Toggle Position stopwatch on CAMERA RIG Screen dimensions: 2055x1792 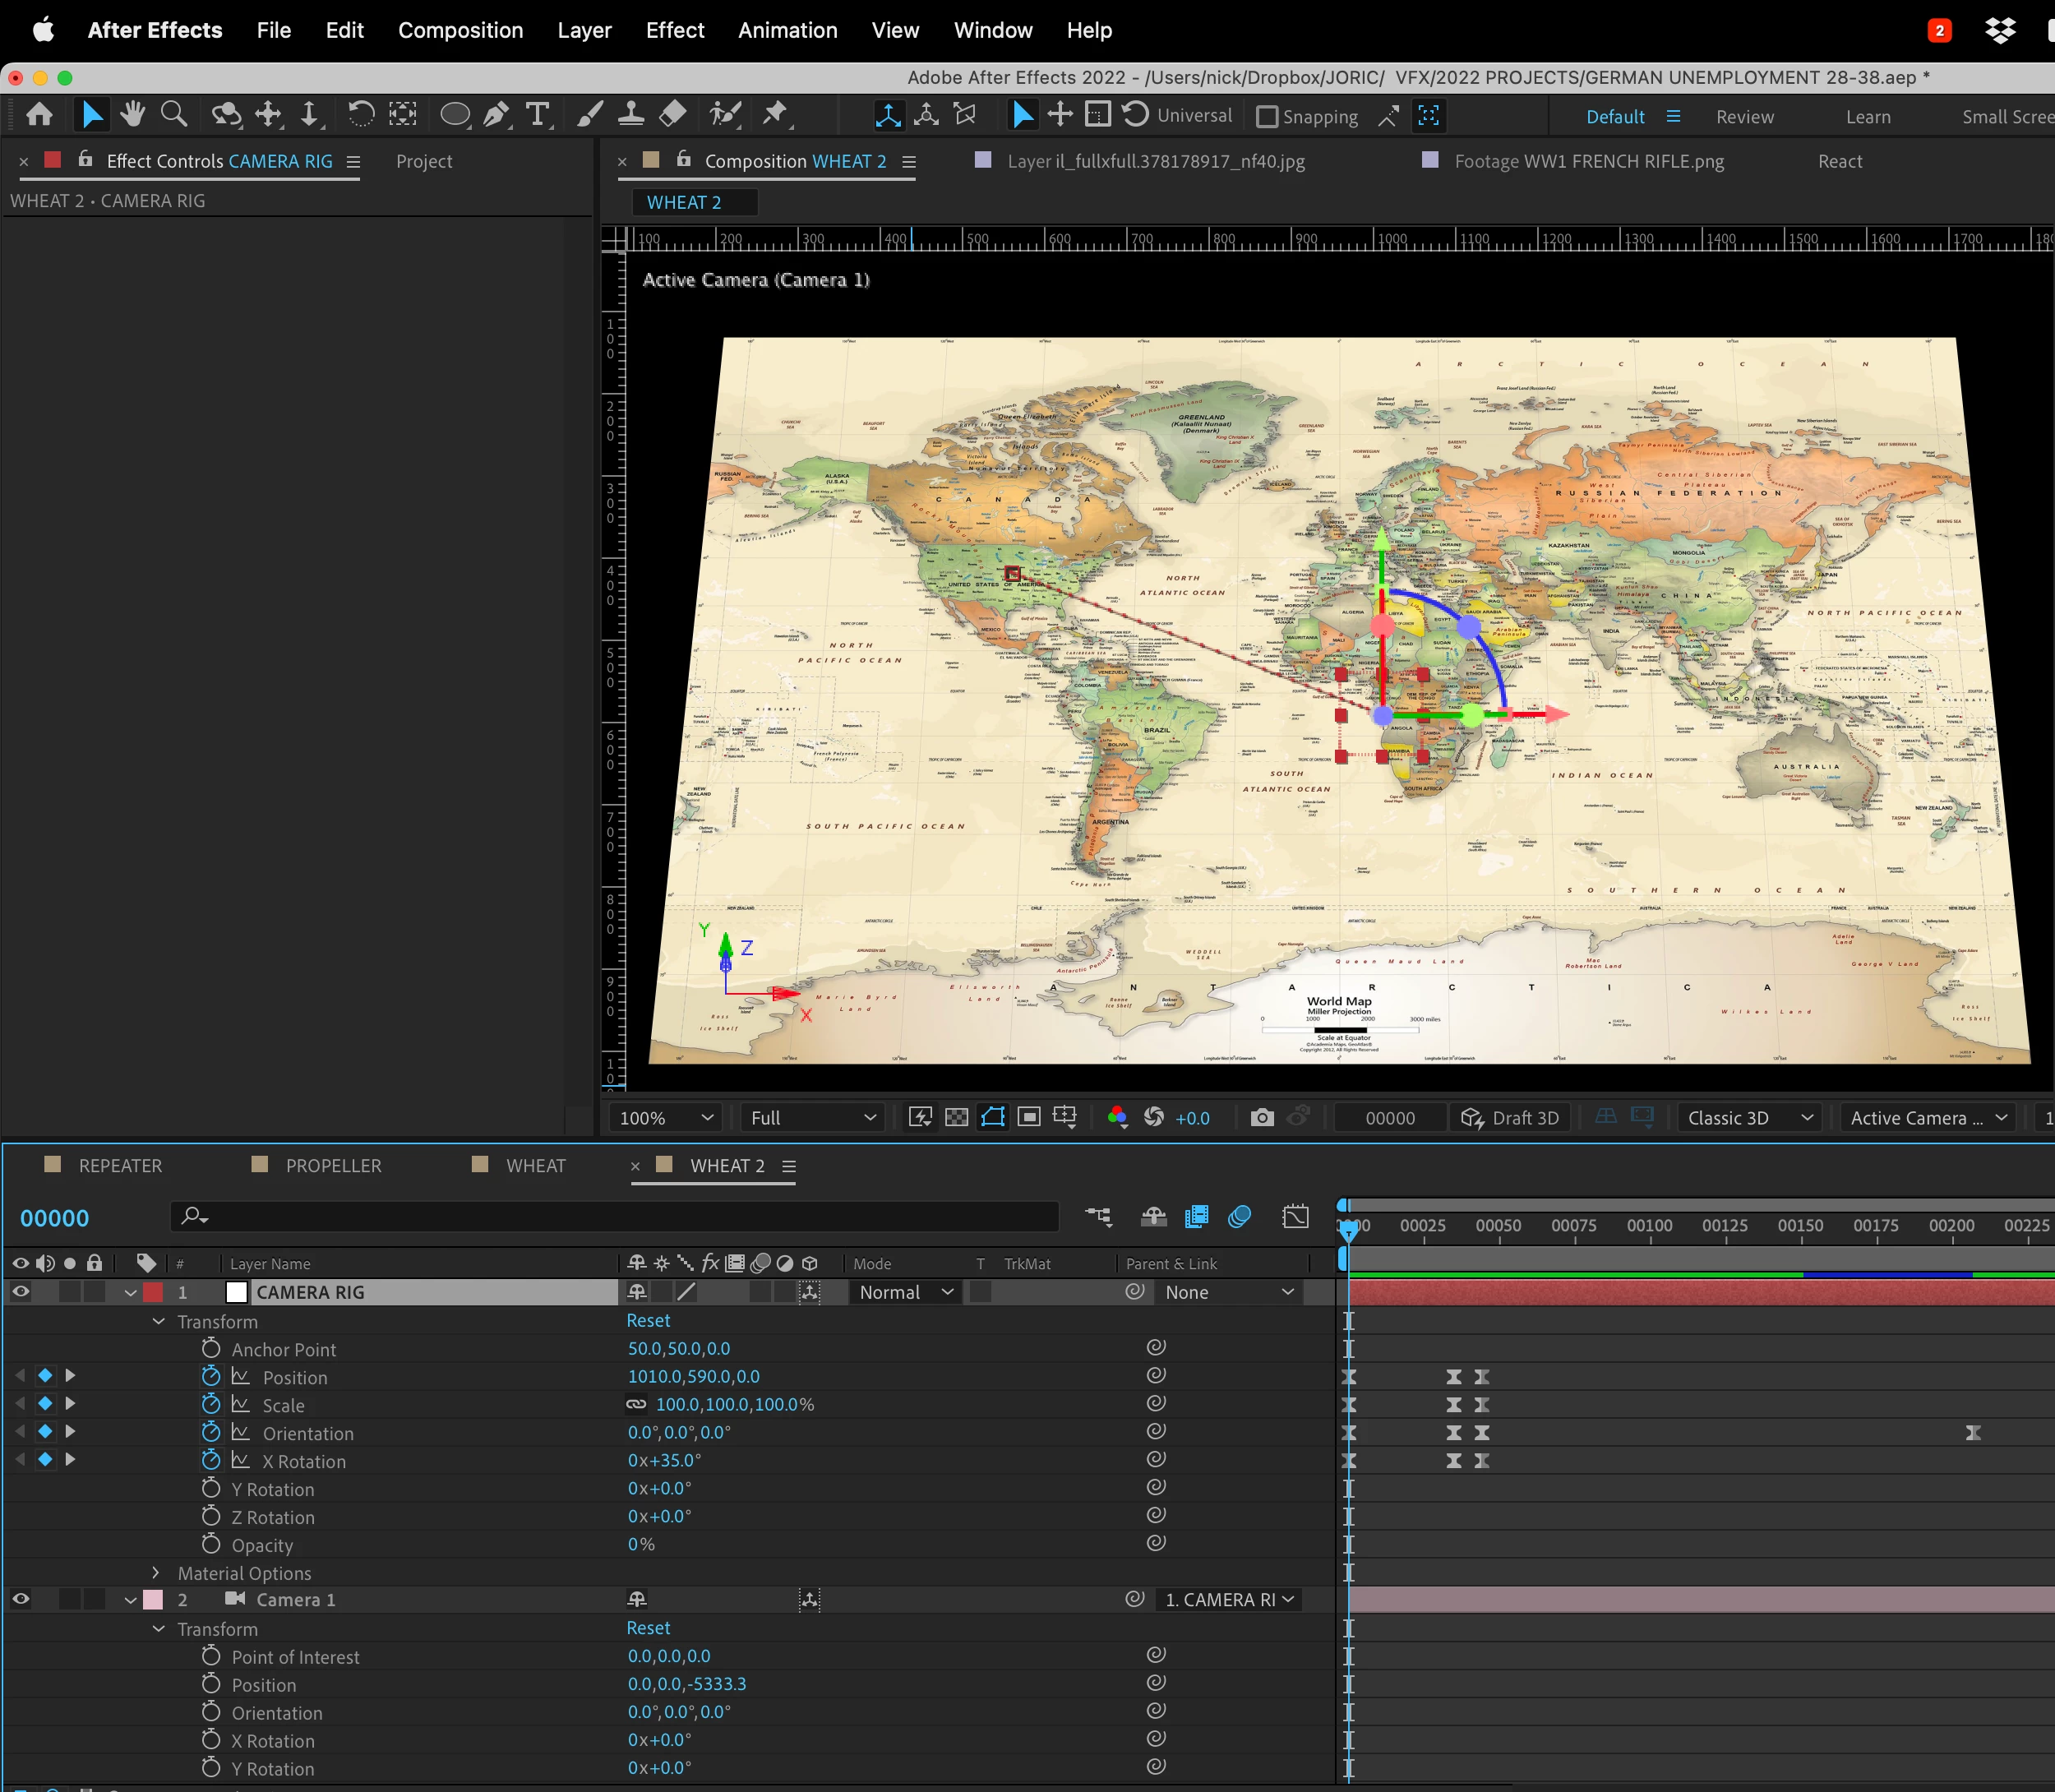tap(210, 1376)
